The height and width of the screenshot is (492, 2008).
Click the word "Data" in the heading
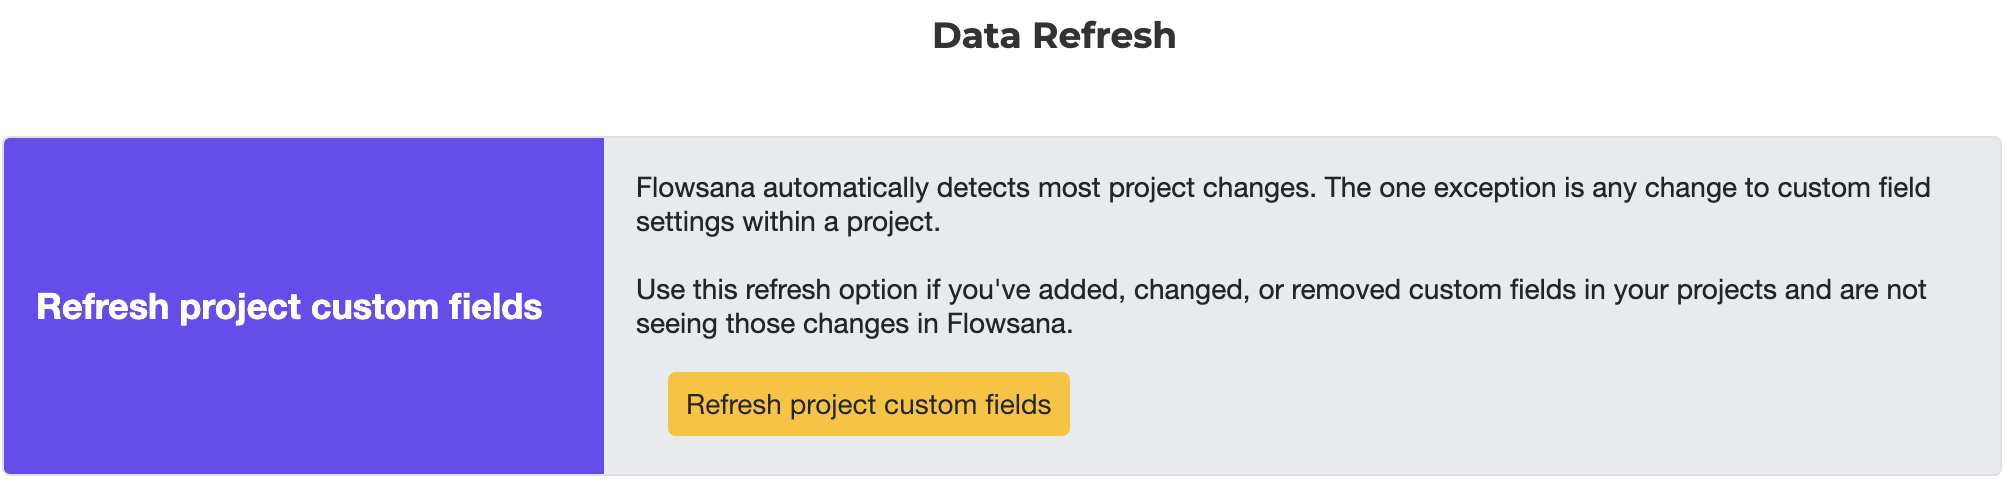click(x=977, y=36)
